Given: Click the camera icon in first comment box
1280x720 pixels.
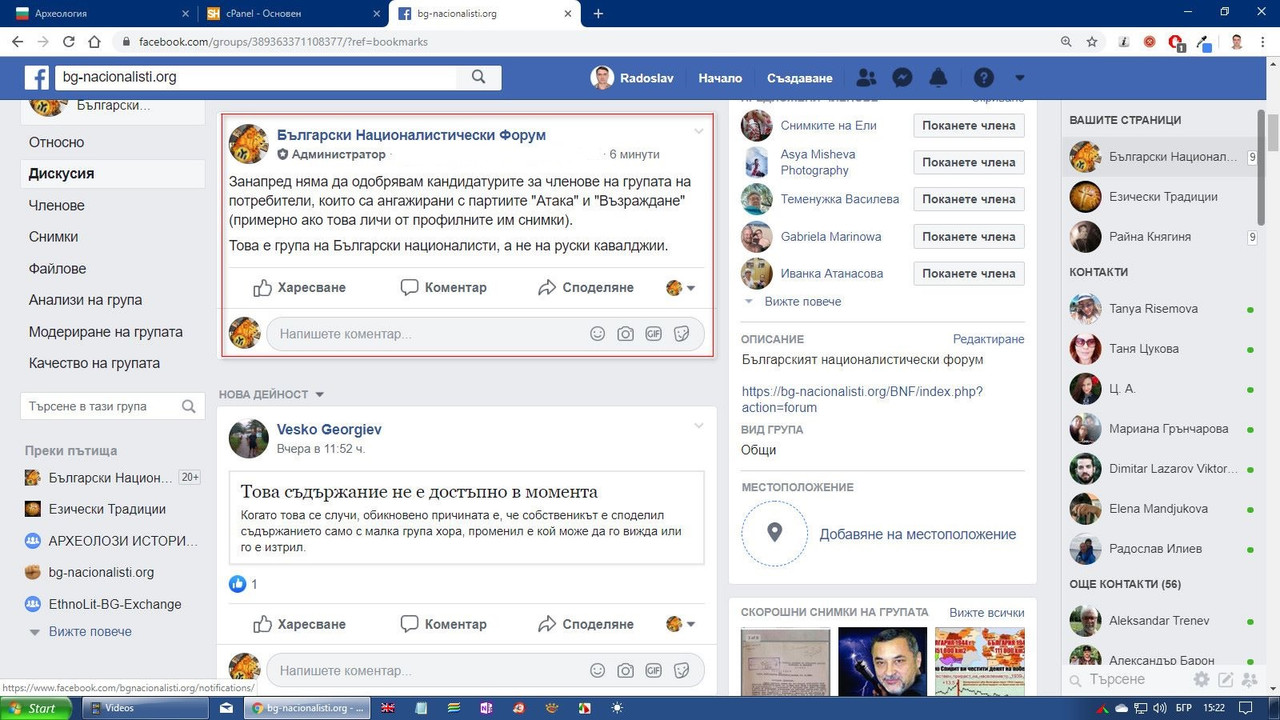Looking at the screenshot, I should click(x=625, y=334).
